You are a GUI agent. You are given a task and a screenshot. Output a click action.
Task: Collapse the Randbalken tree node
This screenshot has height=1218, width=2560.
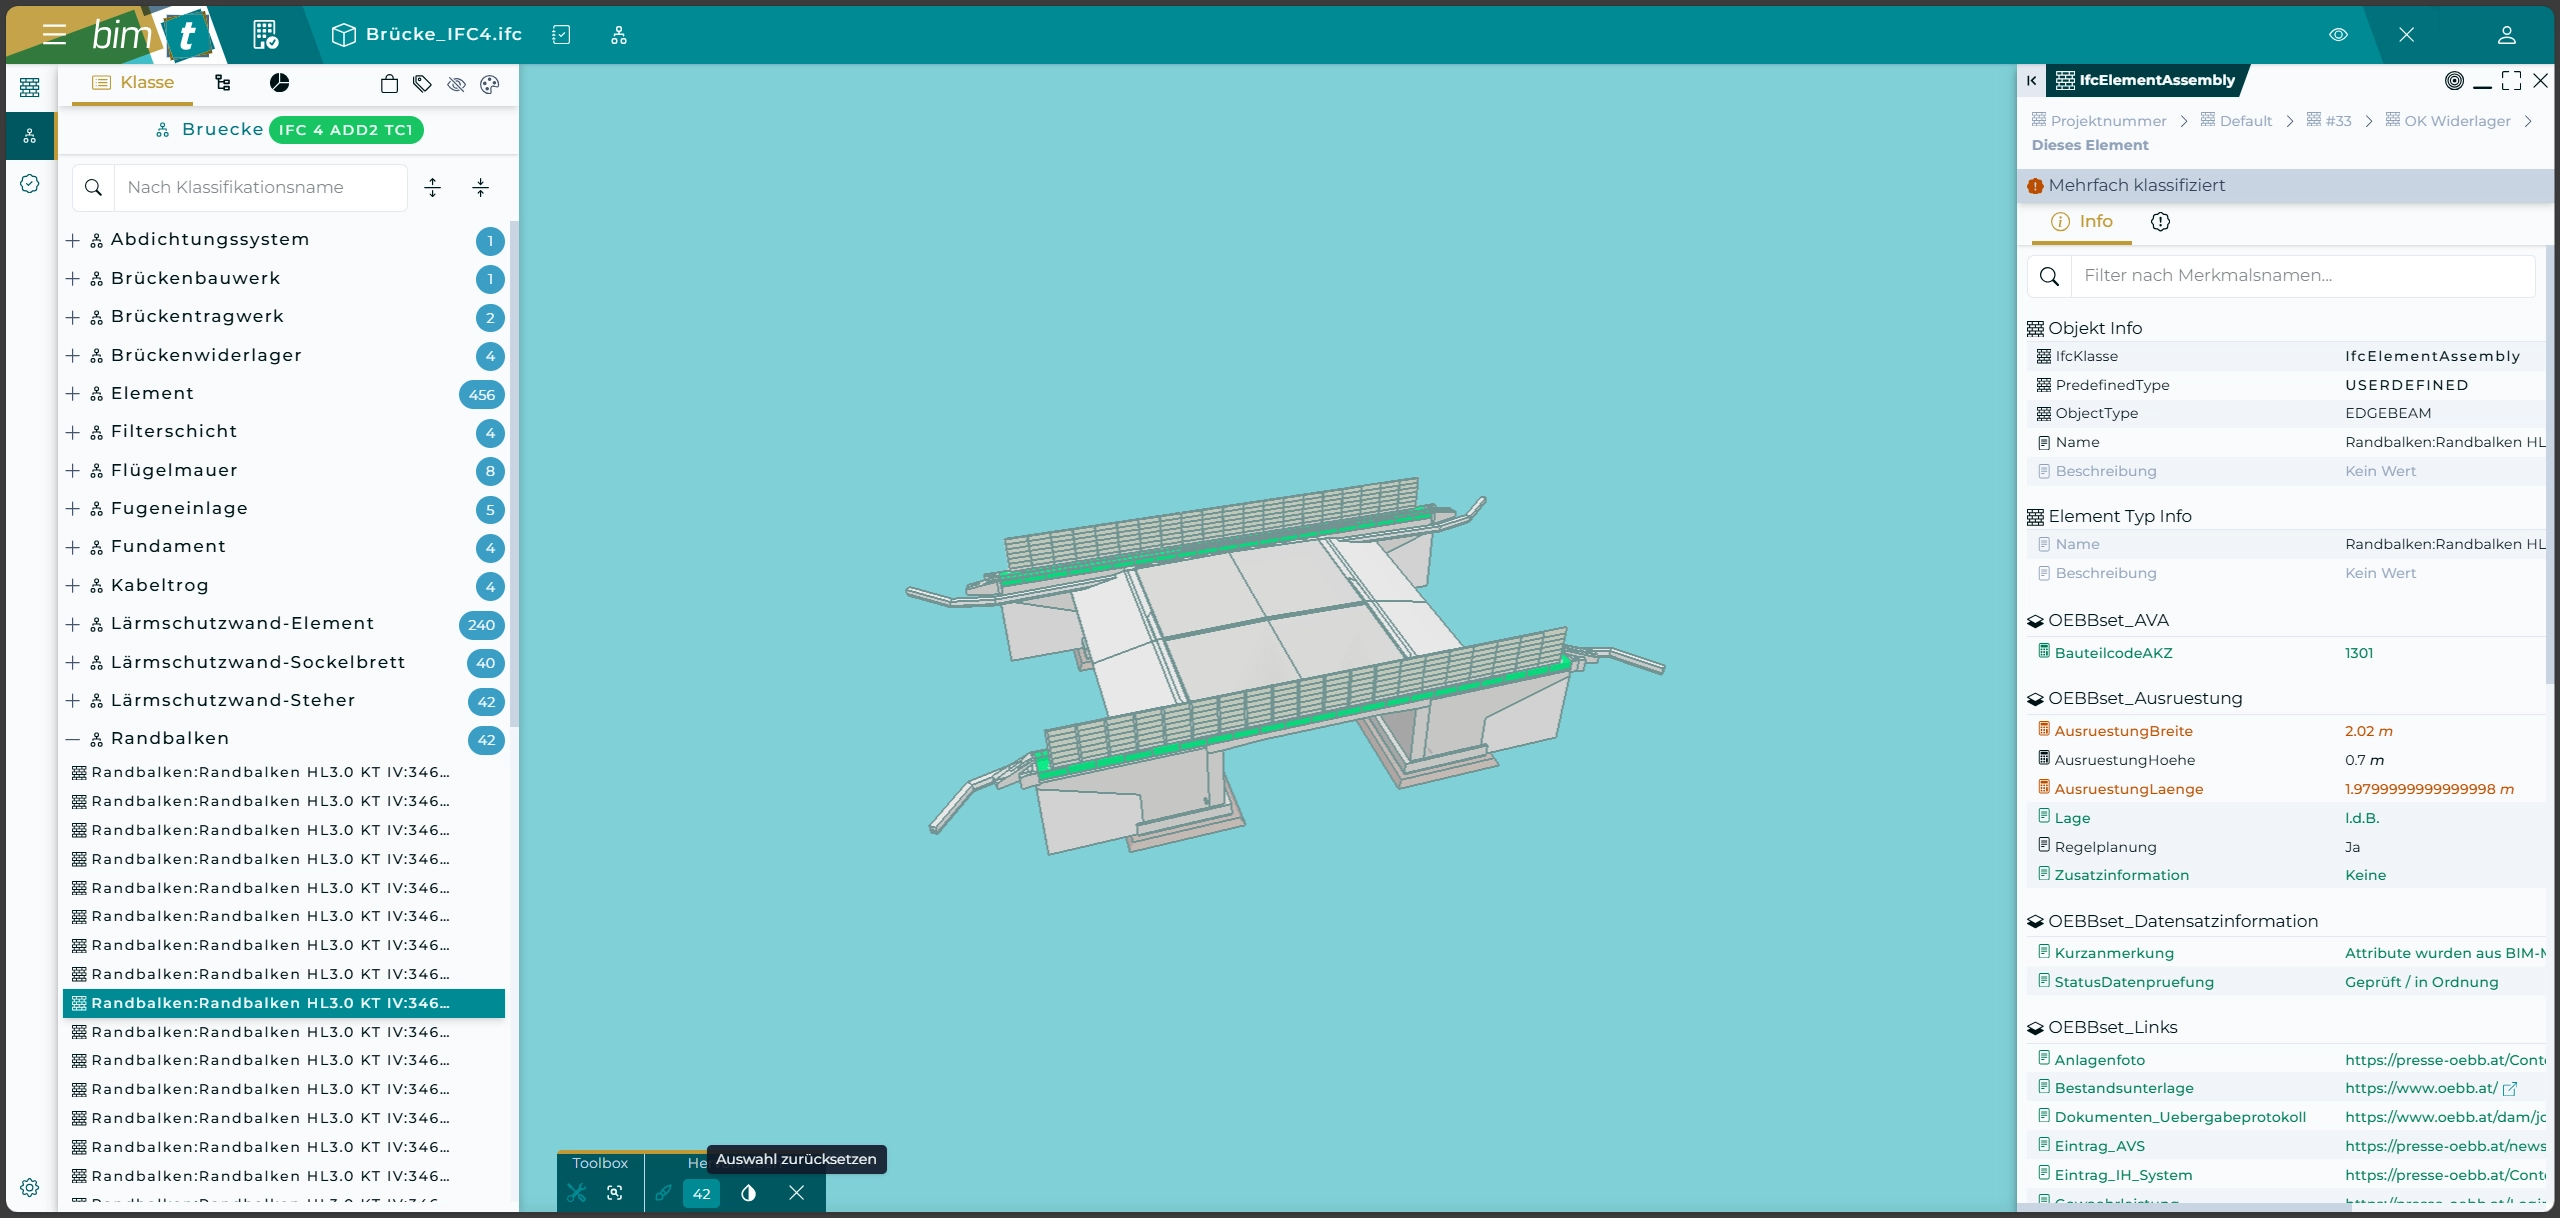pyautogui.click(x=72, y=739)
